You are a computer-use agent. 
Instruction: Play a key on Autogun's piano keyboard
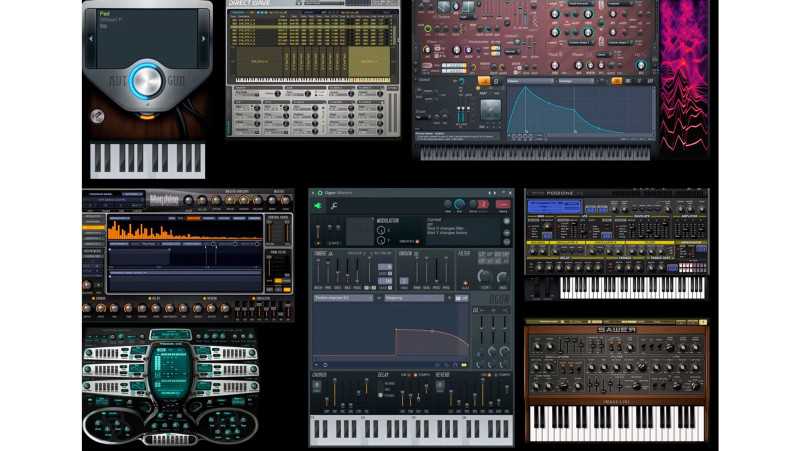147,161
